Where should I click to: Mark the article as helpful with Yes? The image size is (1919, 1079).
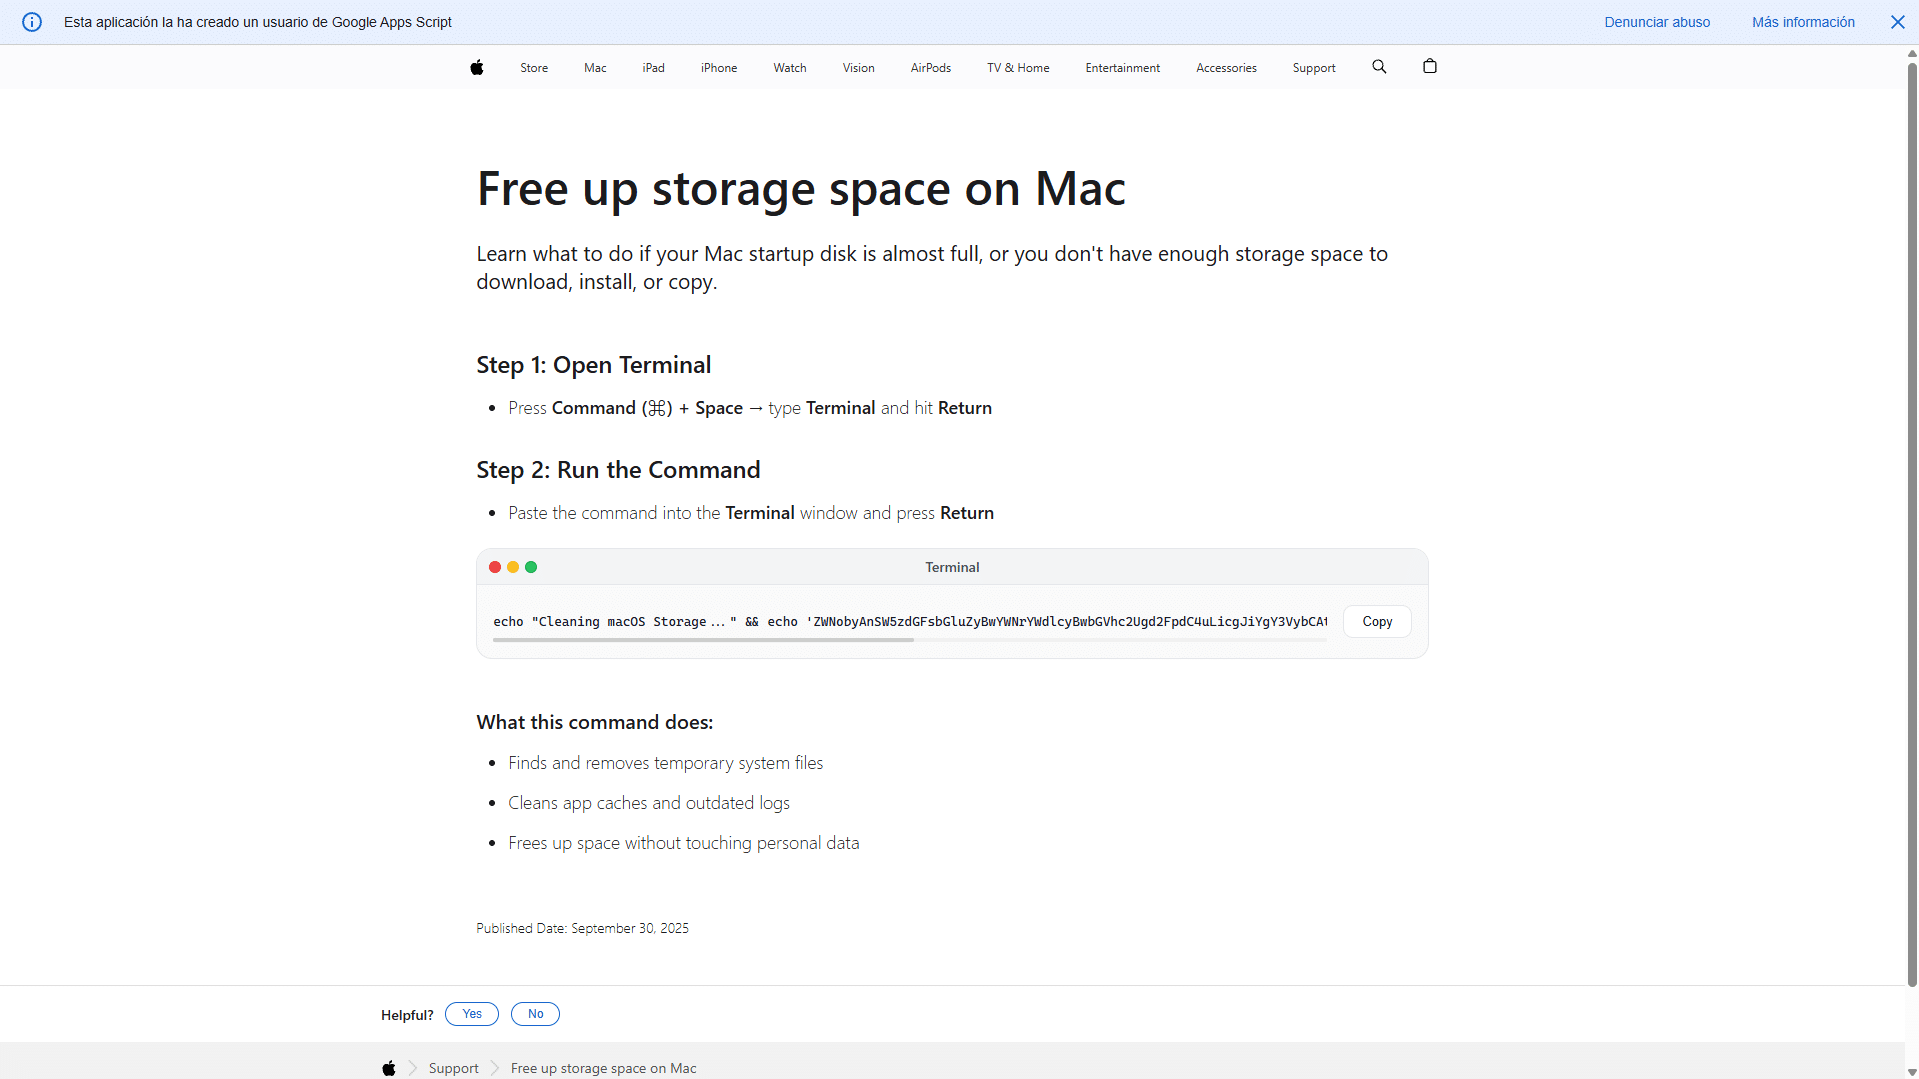pos(470,1013)
